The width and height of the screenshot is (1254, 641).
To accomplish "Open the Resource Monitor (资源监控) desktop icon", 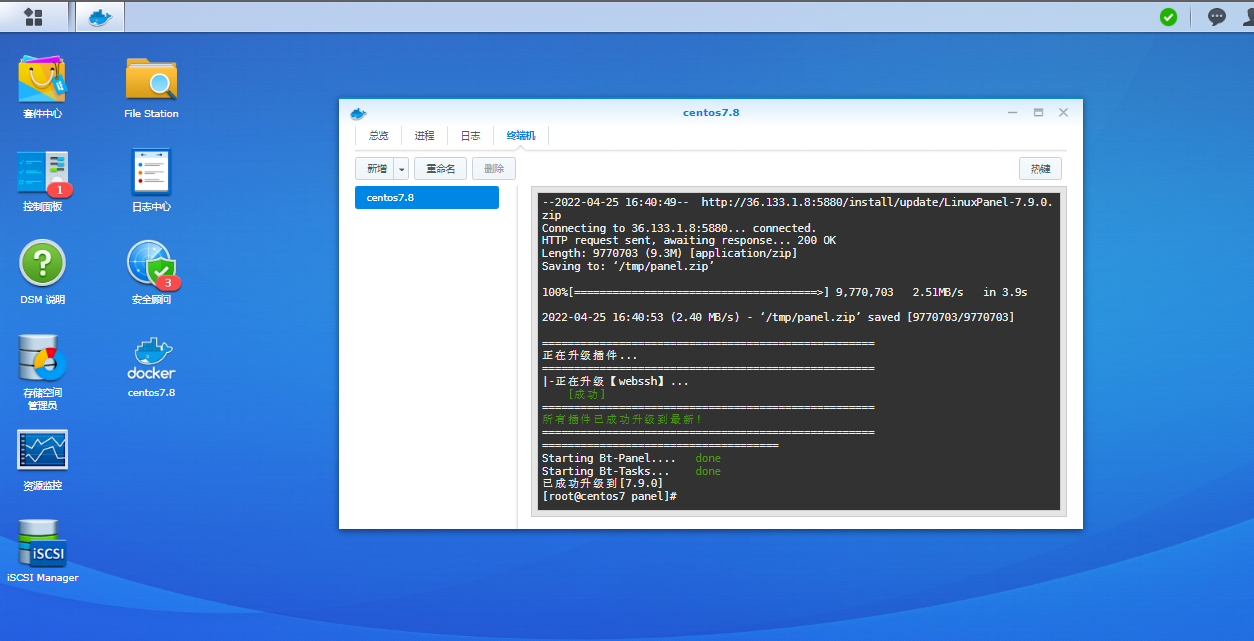I will [42, 460].
